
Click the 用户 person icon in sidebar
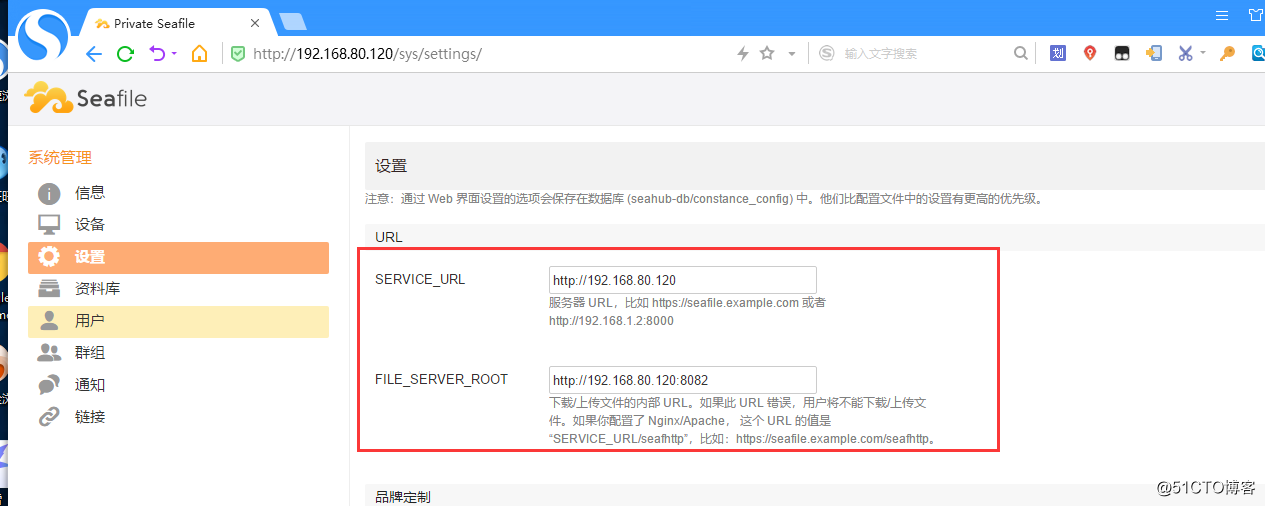49,321
